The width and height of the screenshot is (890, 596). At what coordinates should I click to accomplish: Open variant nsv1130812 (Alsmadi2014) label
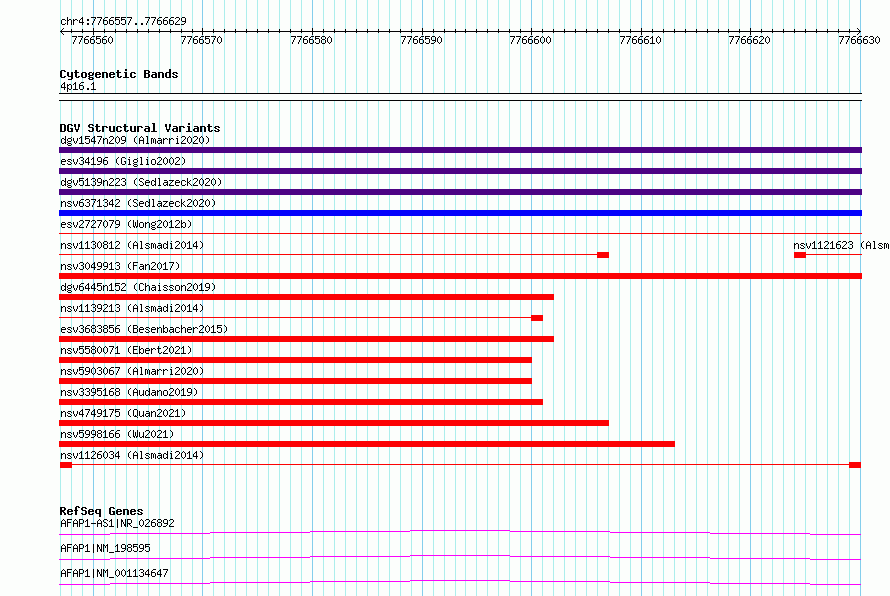coord(132,245)
